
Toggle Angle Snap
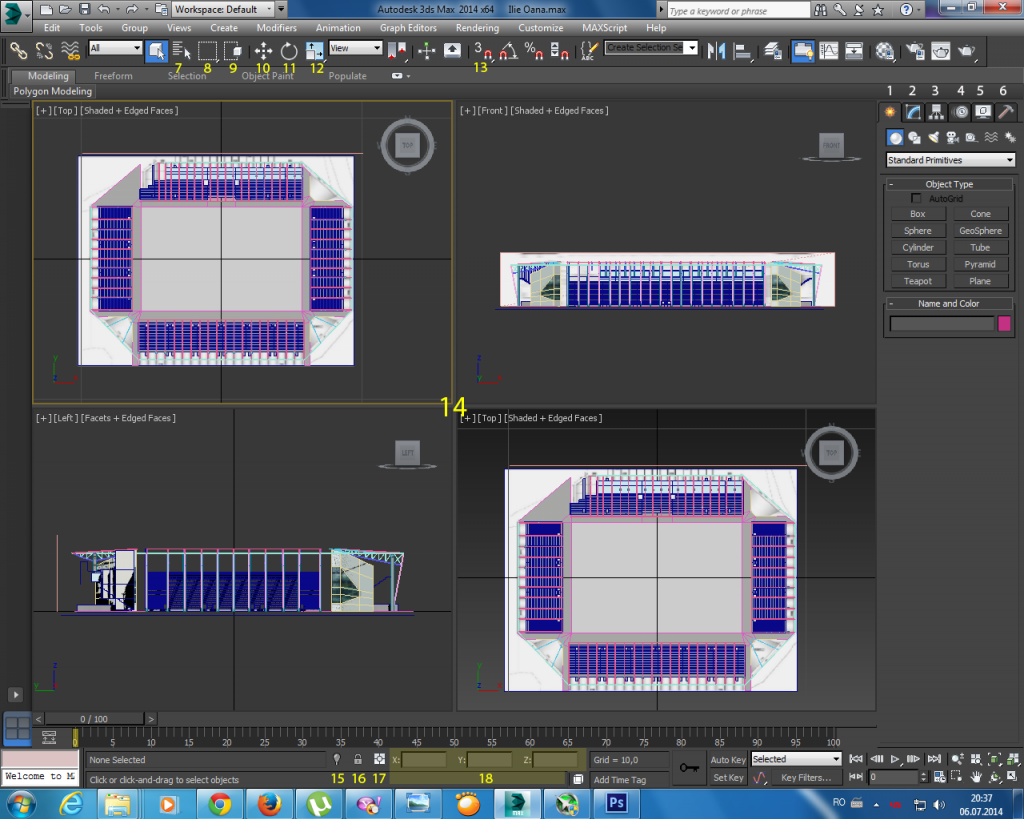coord(508,50)
